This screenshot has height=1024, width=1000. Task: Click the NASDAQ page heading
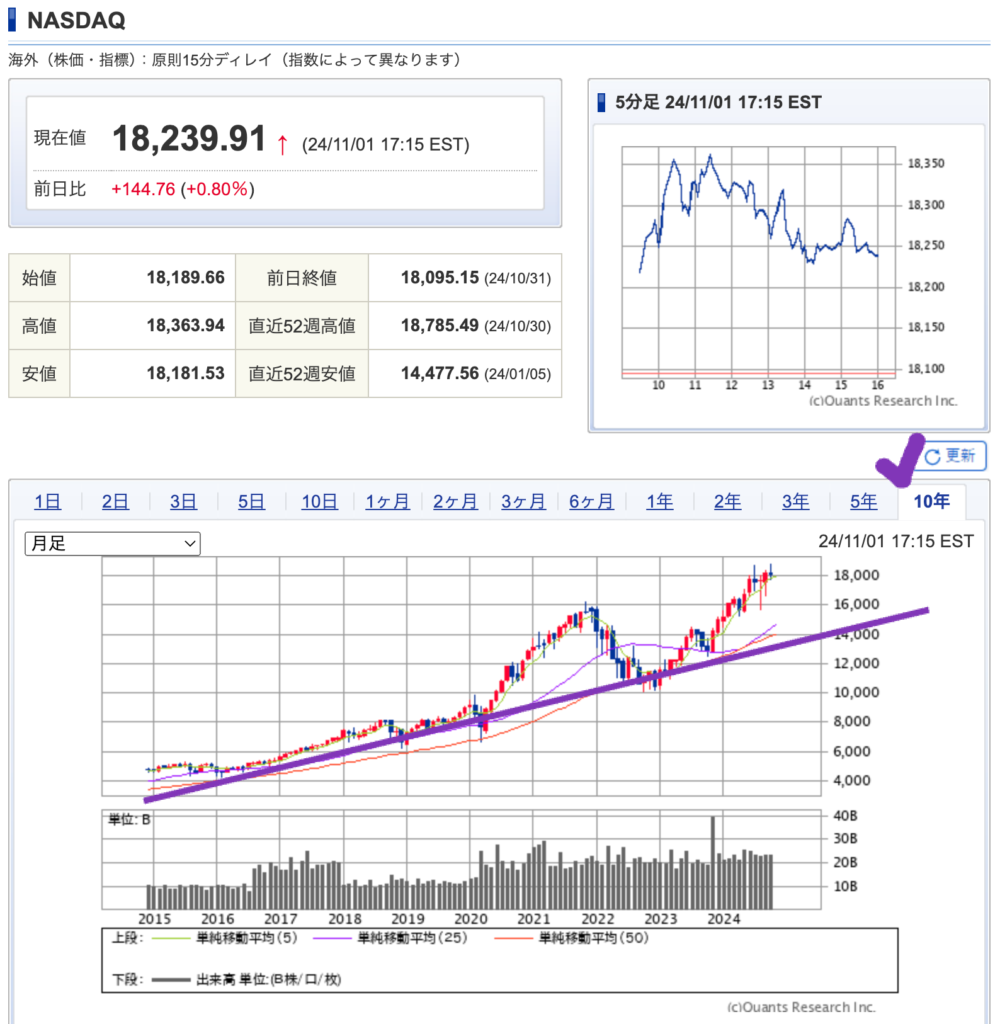click(x=76, y=20)
